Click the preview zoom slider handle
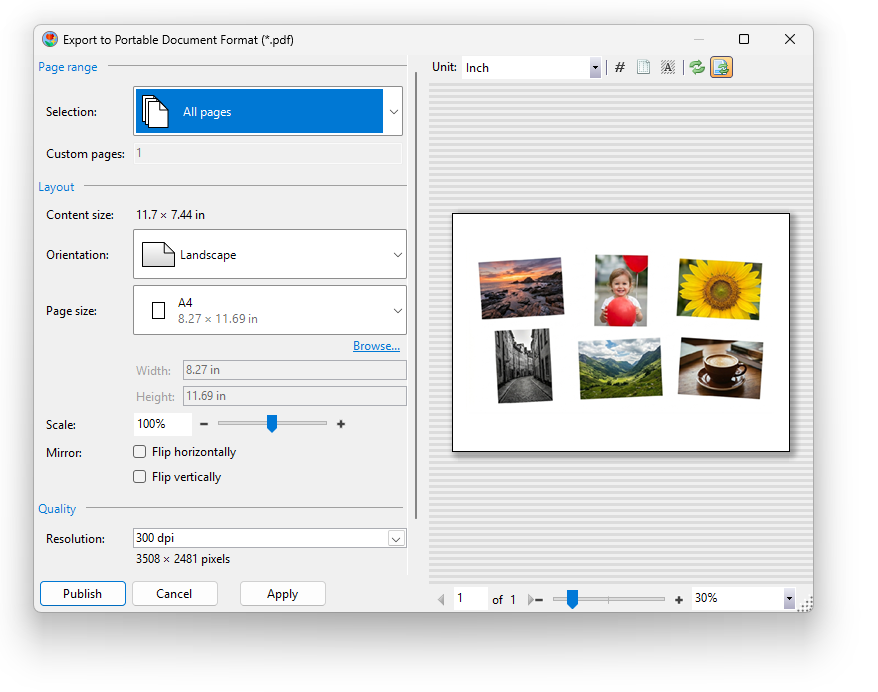This screenshot has width=878, height=692. point(572,599)
